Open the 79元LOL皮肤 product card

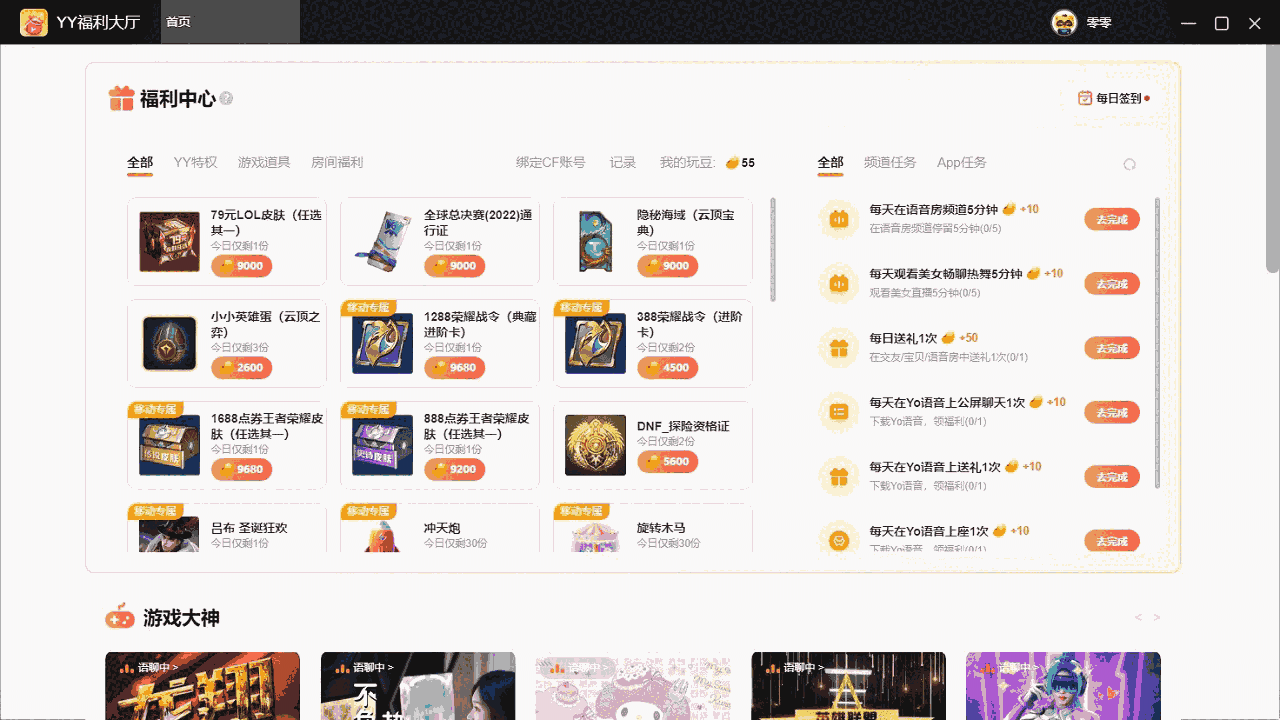[225, 240]
